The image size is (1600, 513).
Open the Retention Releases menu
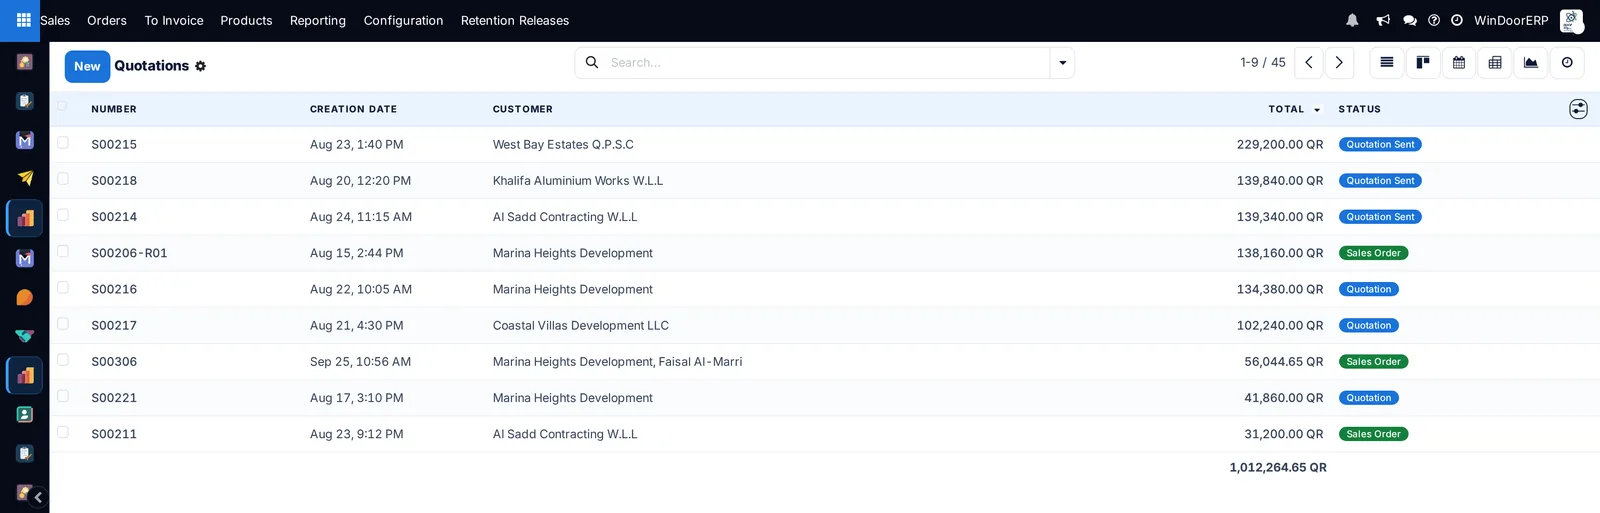(x=515, y=20)
